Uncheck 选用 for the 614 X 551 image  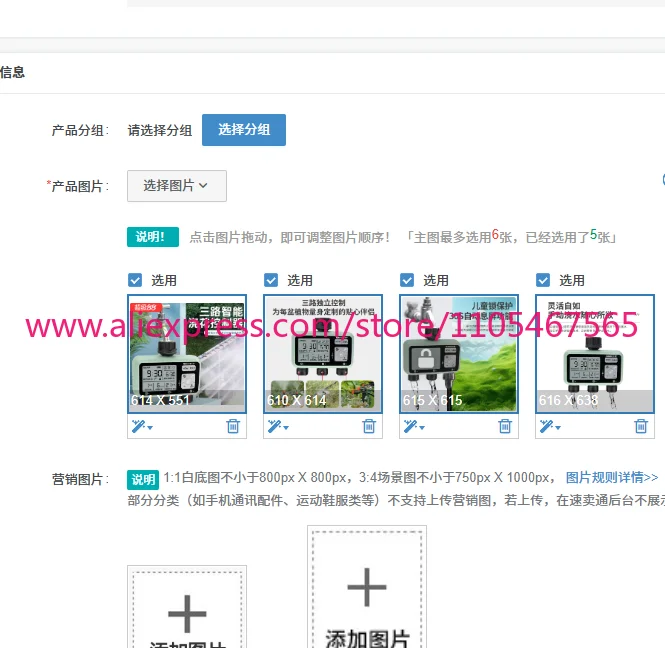pos(135,280)
